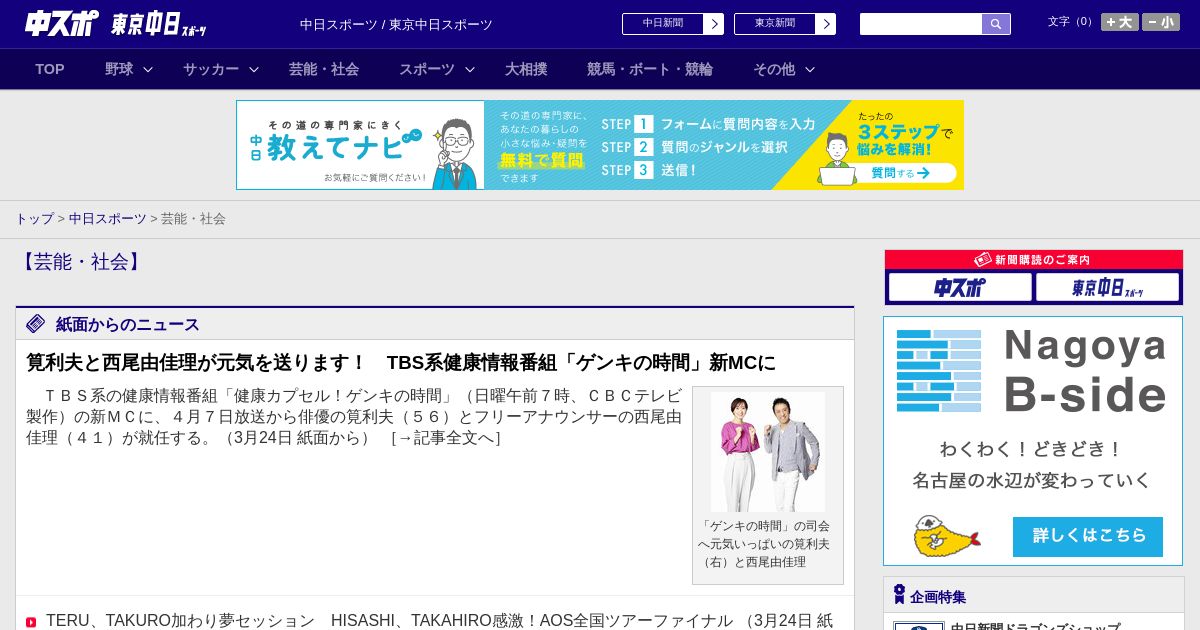Click the 紙面からのニュース section icon
This screenshot has height=630, width=1200.
tap(36, 323)
